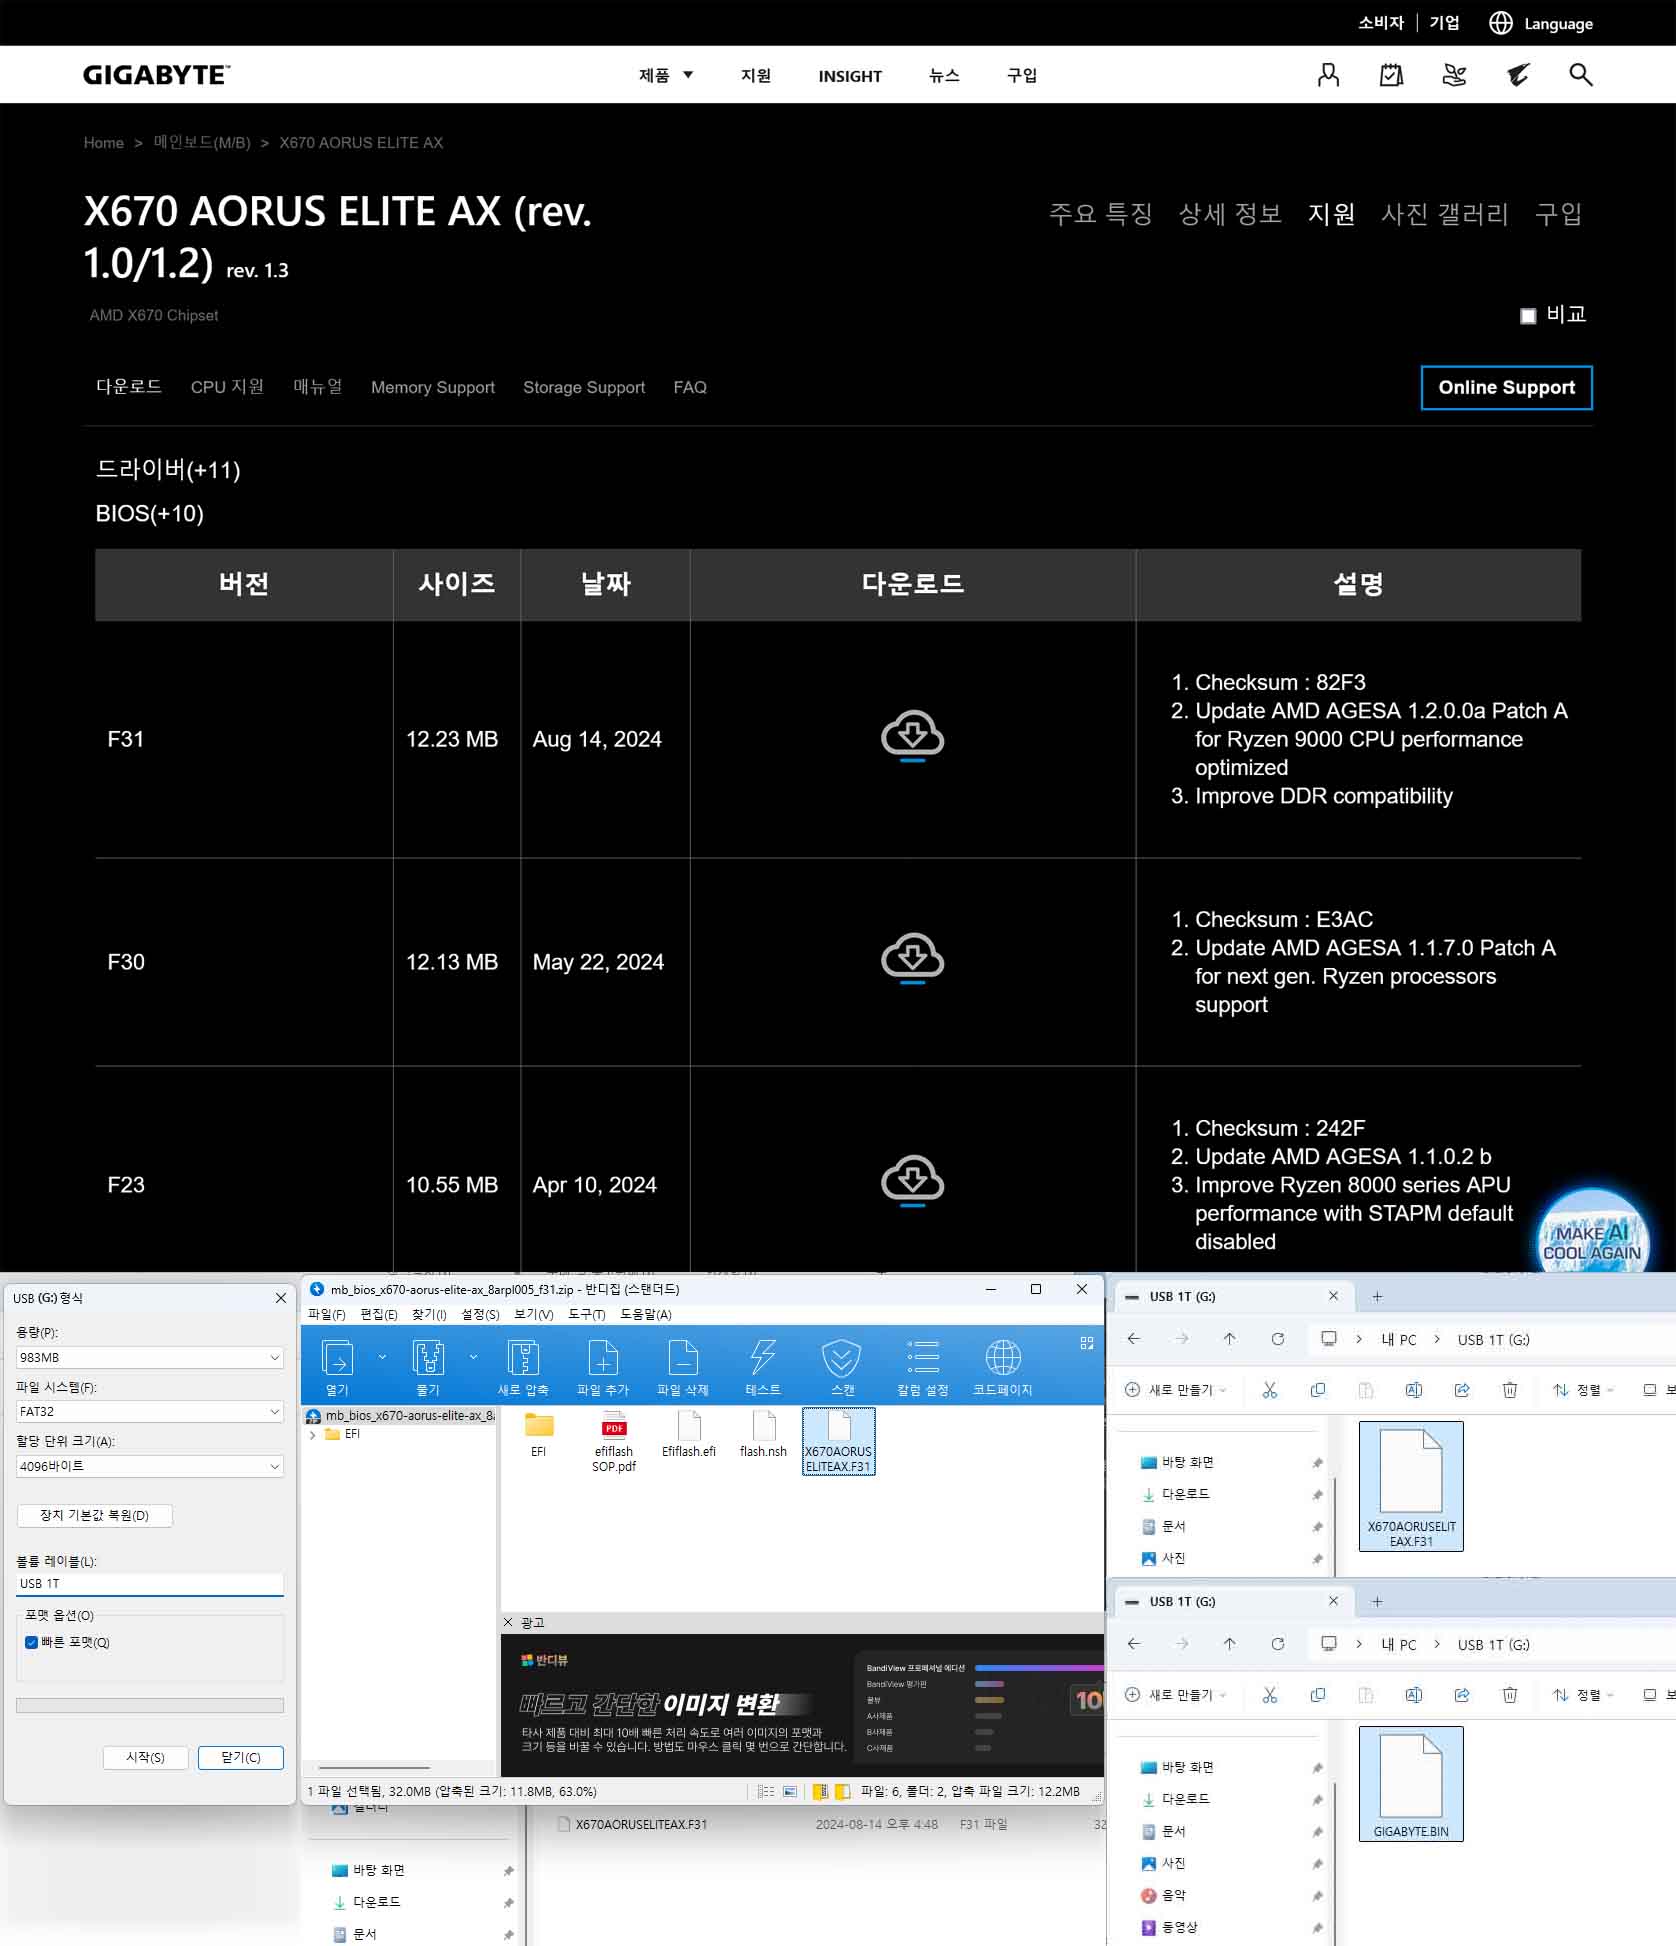1676x1946 pixels.
Task: Expand the 제품 menu in Gigabyte navigation
Action: [x=666, y=76]
